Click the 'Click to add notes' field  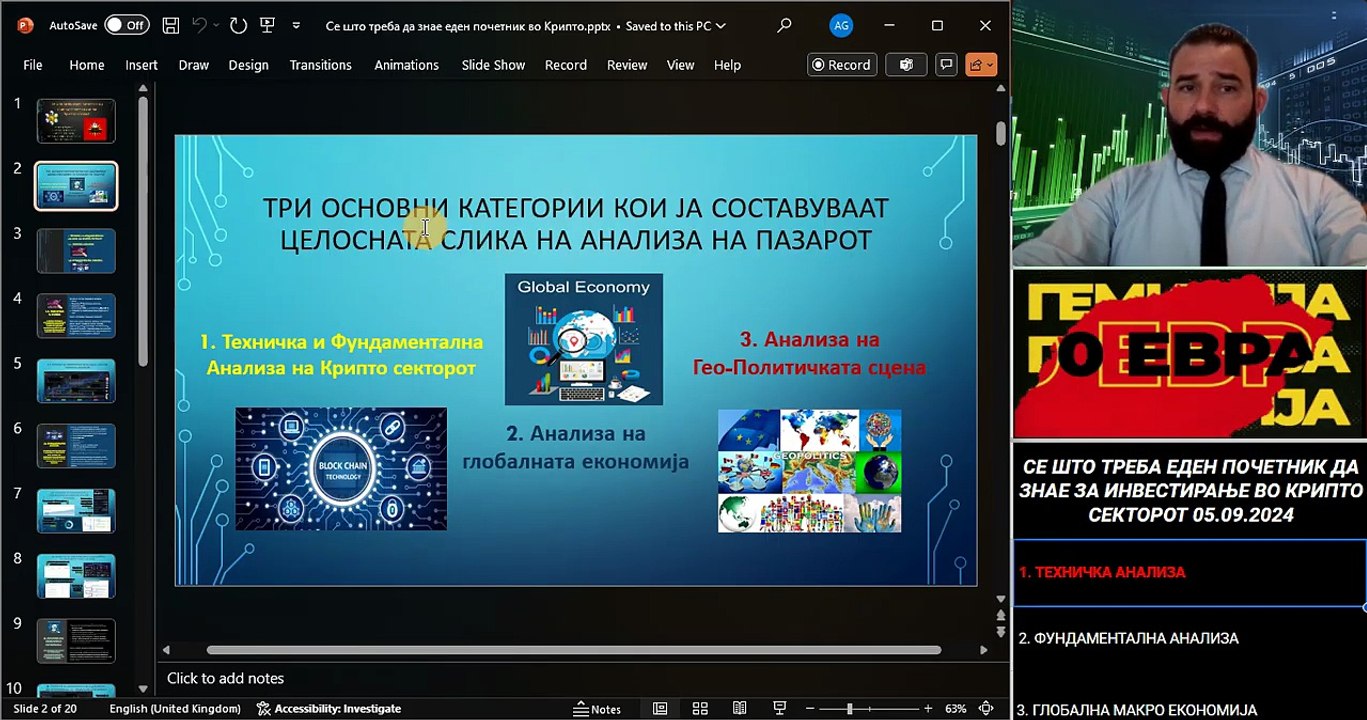(x=226, y=678)
